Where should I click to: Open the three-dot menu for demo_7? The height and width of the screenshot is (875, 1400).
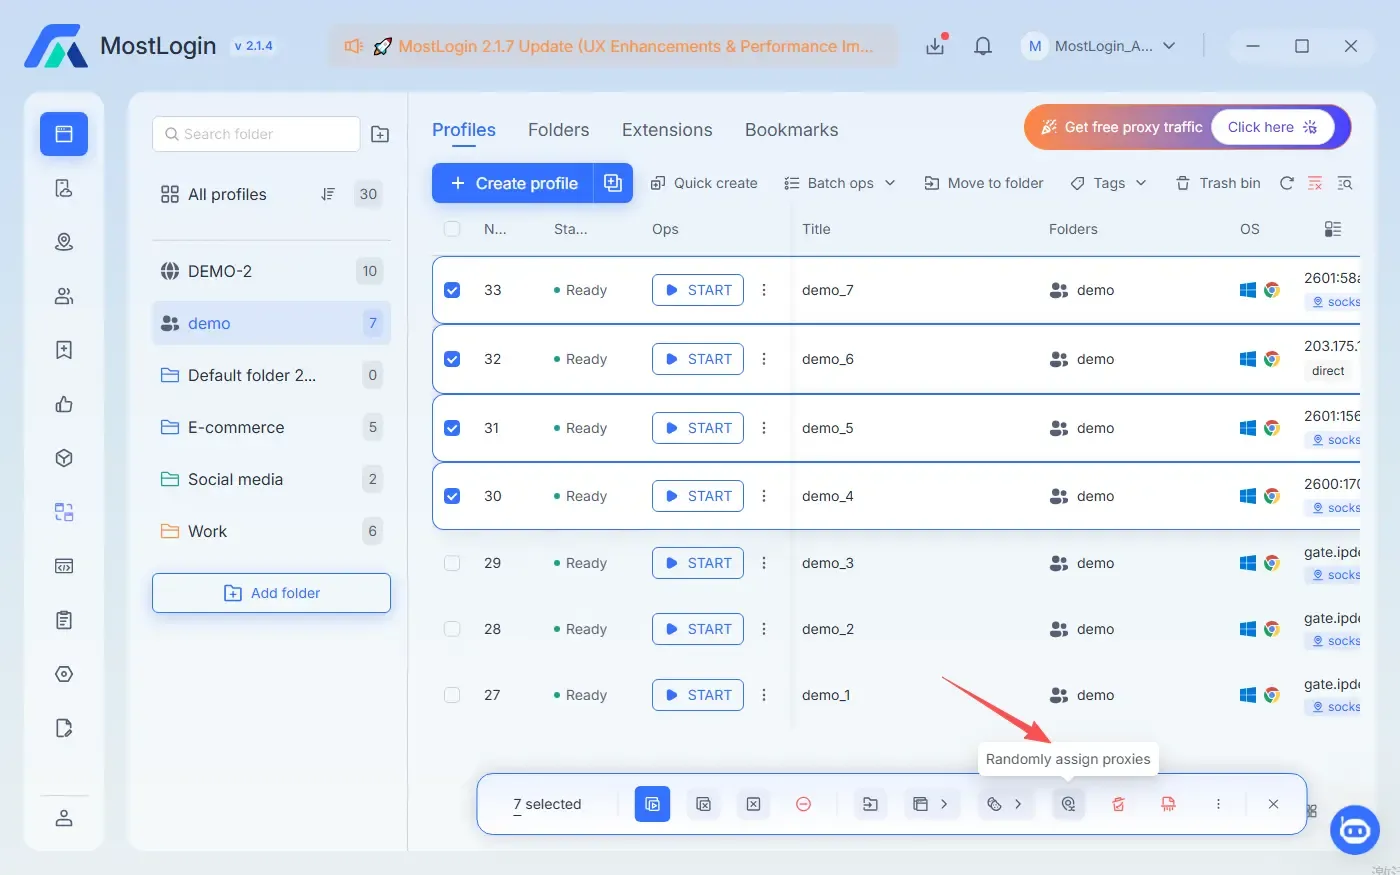click(x=764, y=290)
